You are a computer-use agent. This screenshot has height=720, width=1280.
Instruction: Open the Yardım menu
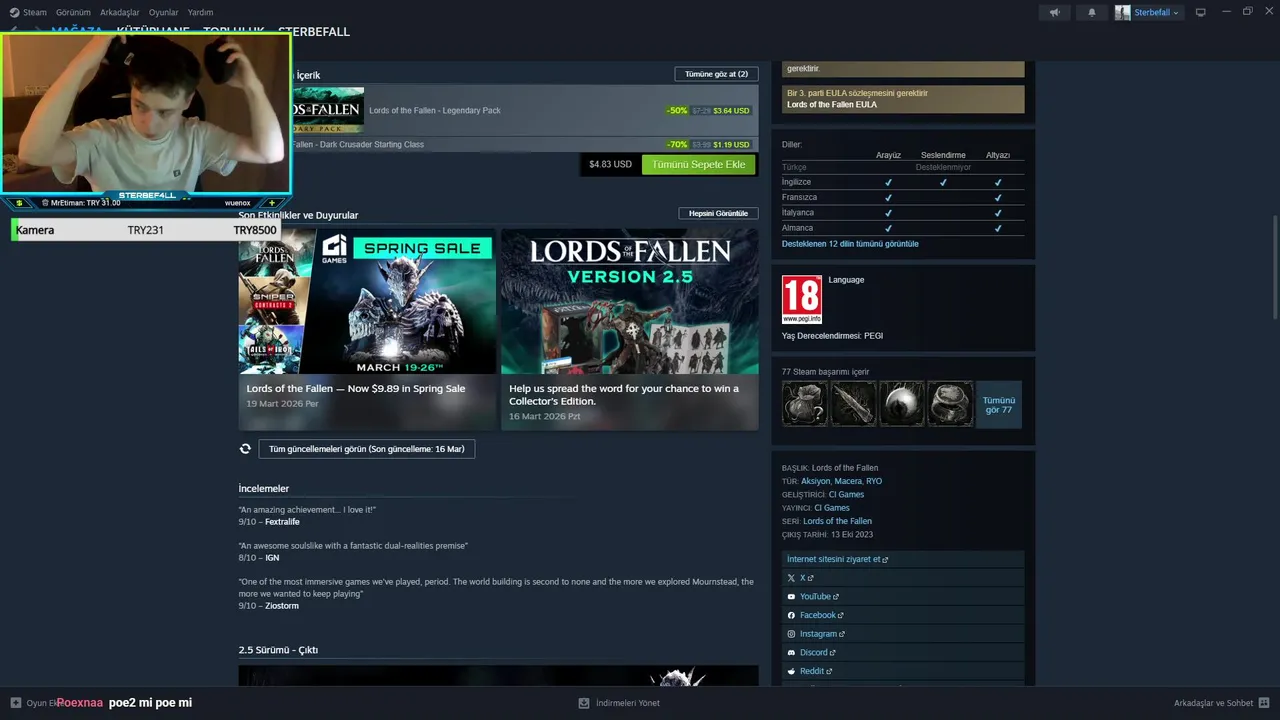click(200, 12)
